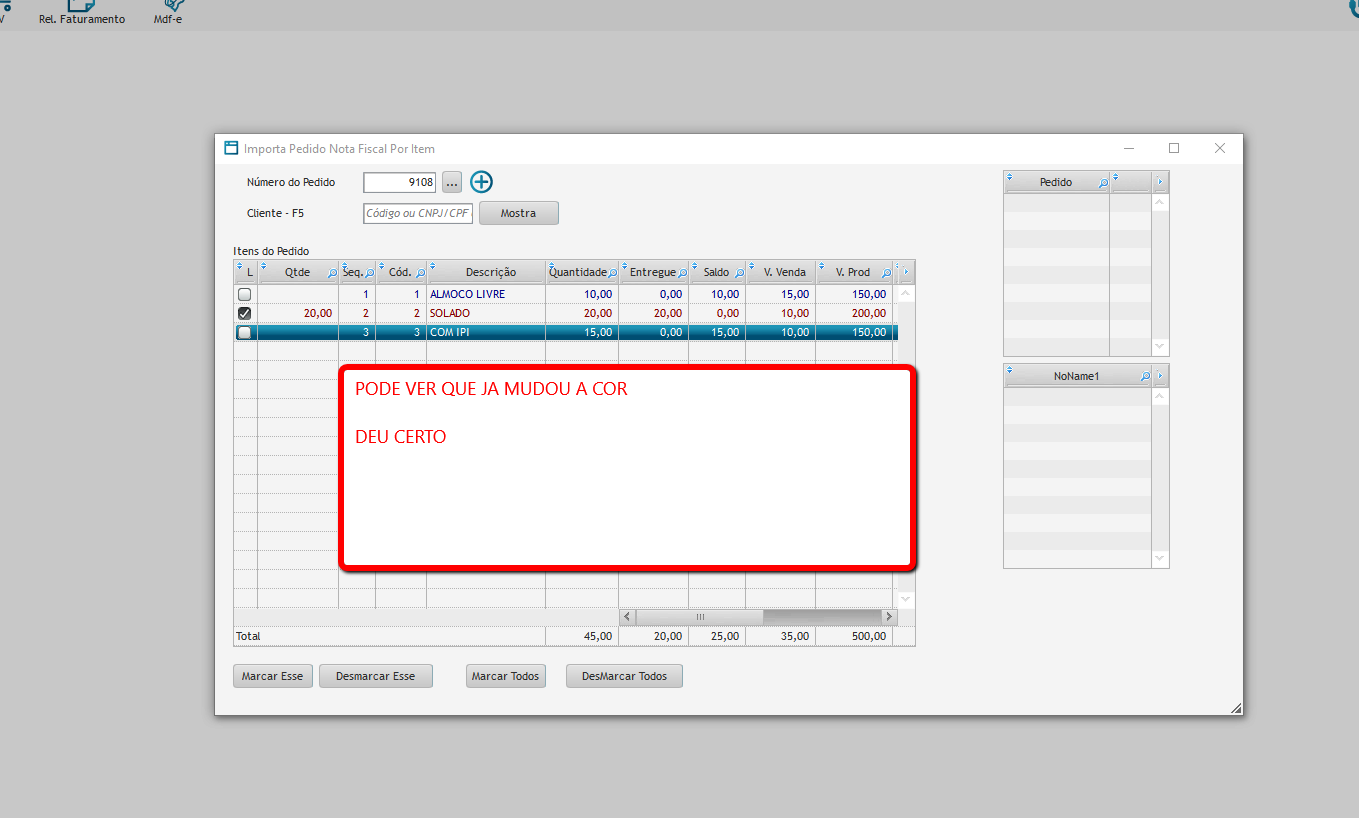Click the chevron at right of Pedido grid header
The width and height of the screenshot is (1359, 818).
[x=1159, y=181]
